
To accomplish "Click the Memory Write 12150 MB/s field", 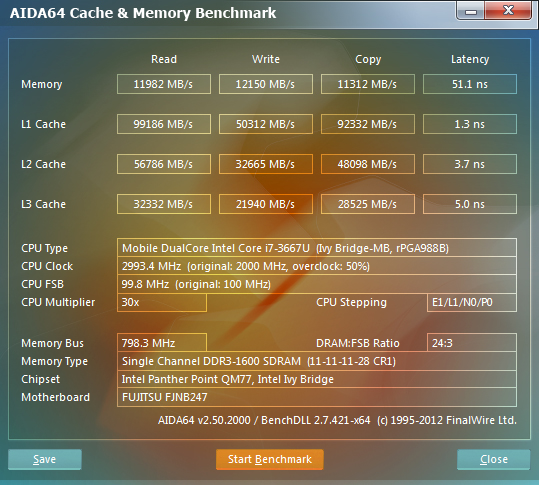I will coord(266,84).
